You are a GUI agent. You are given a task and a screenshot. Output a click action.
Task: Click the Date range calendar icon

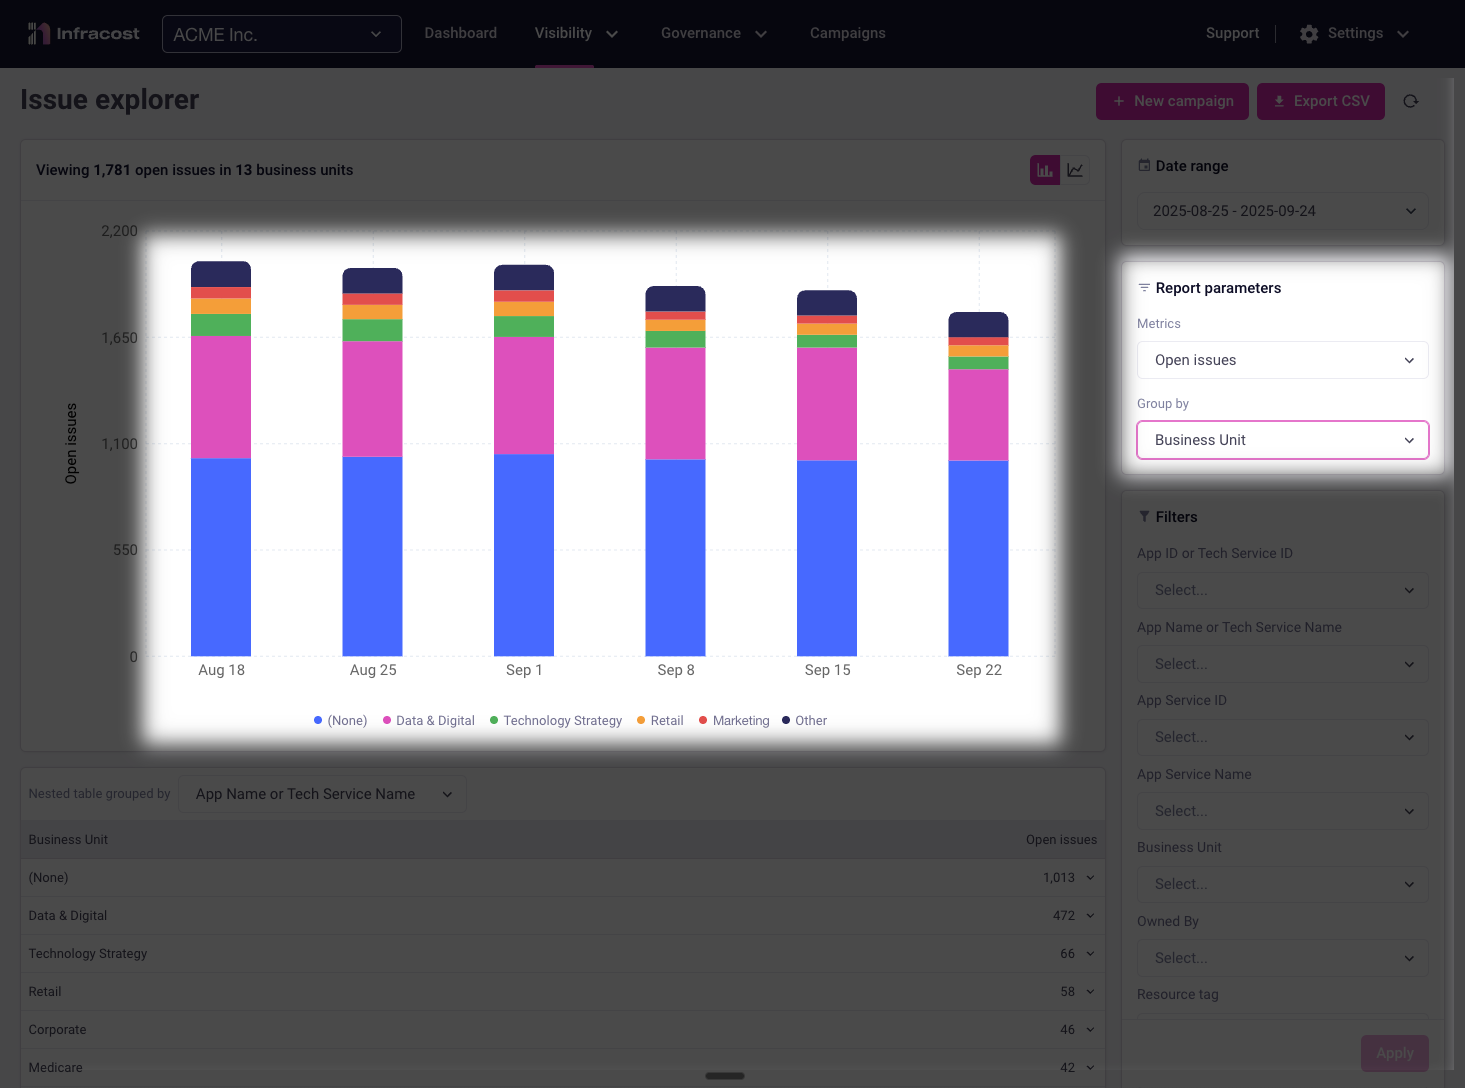coord(1144,166)
